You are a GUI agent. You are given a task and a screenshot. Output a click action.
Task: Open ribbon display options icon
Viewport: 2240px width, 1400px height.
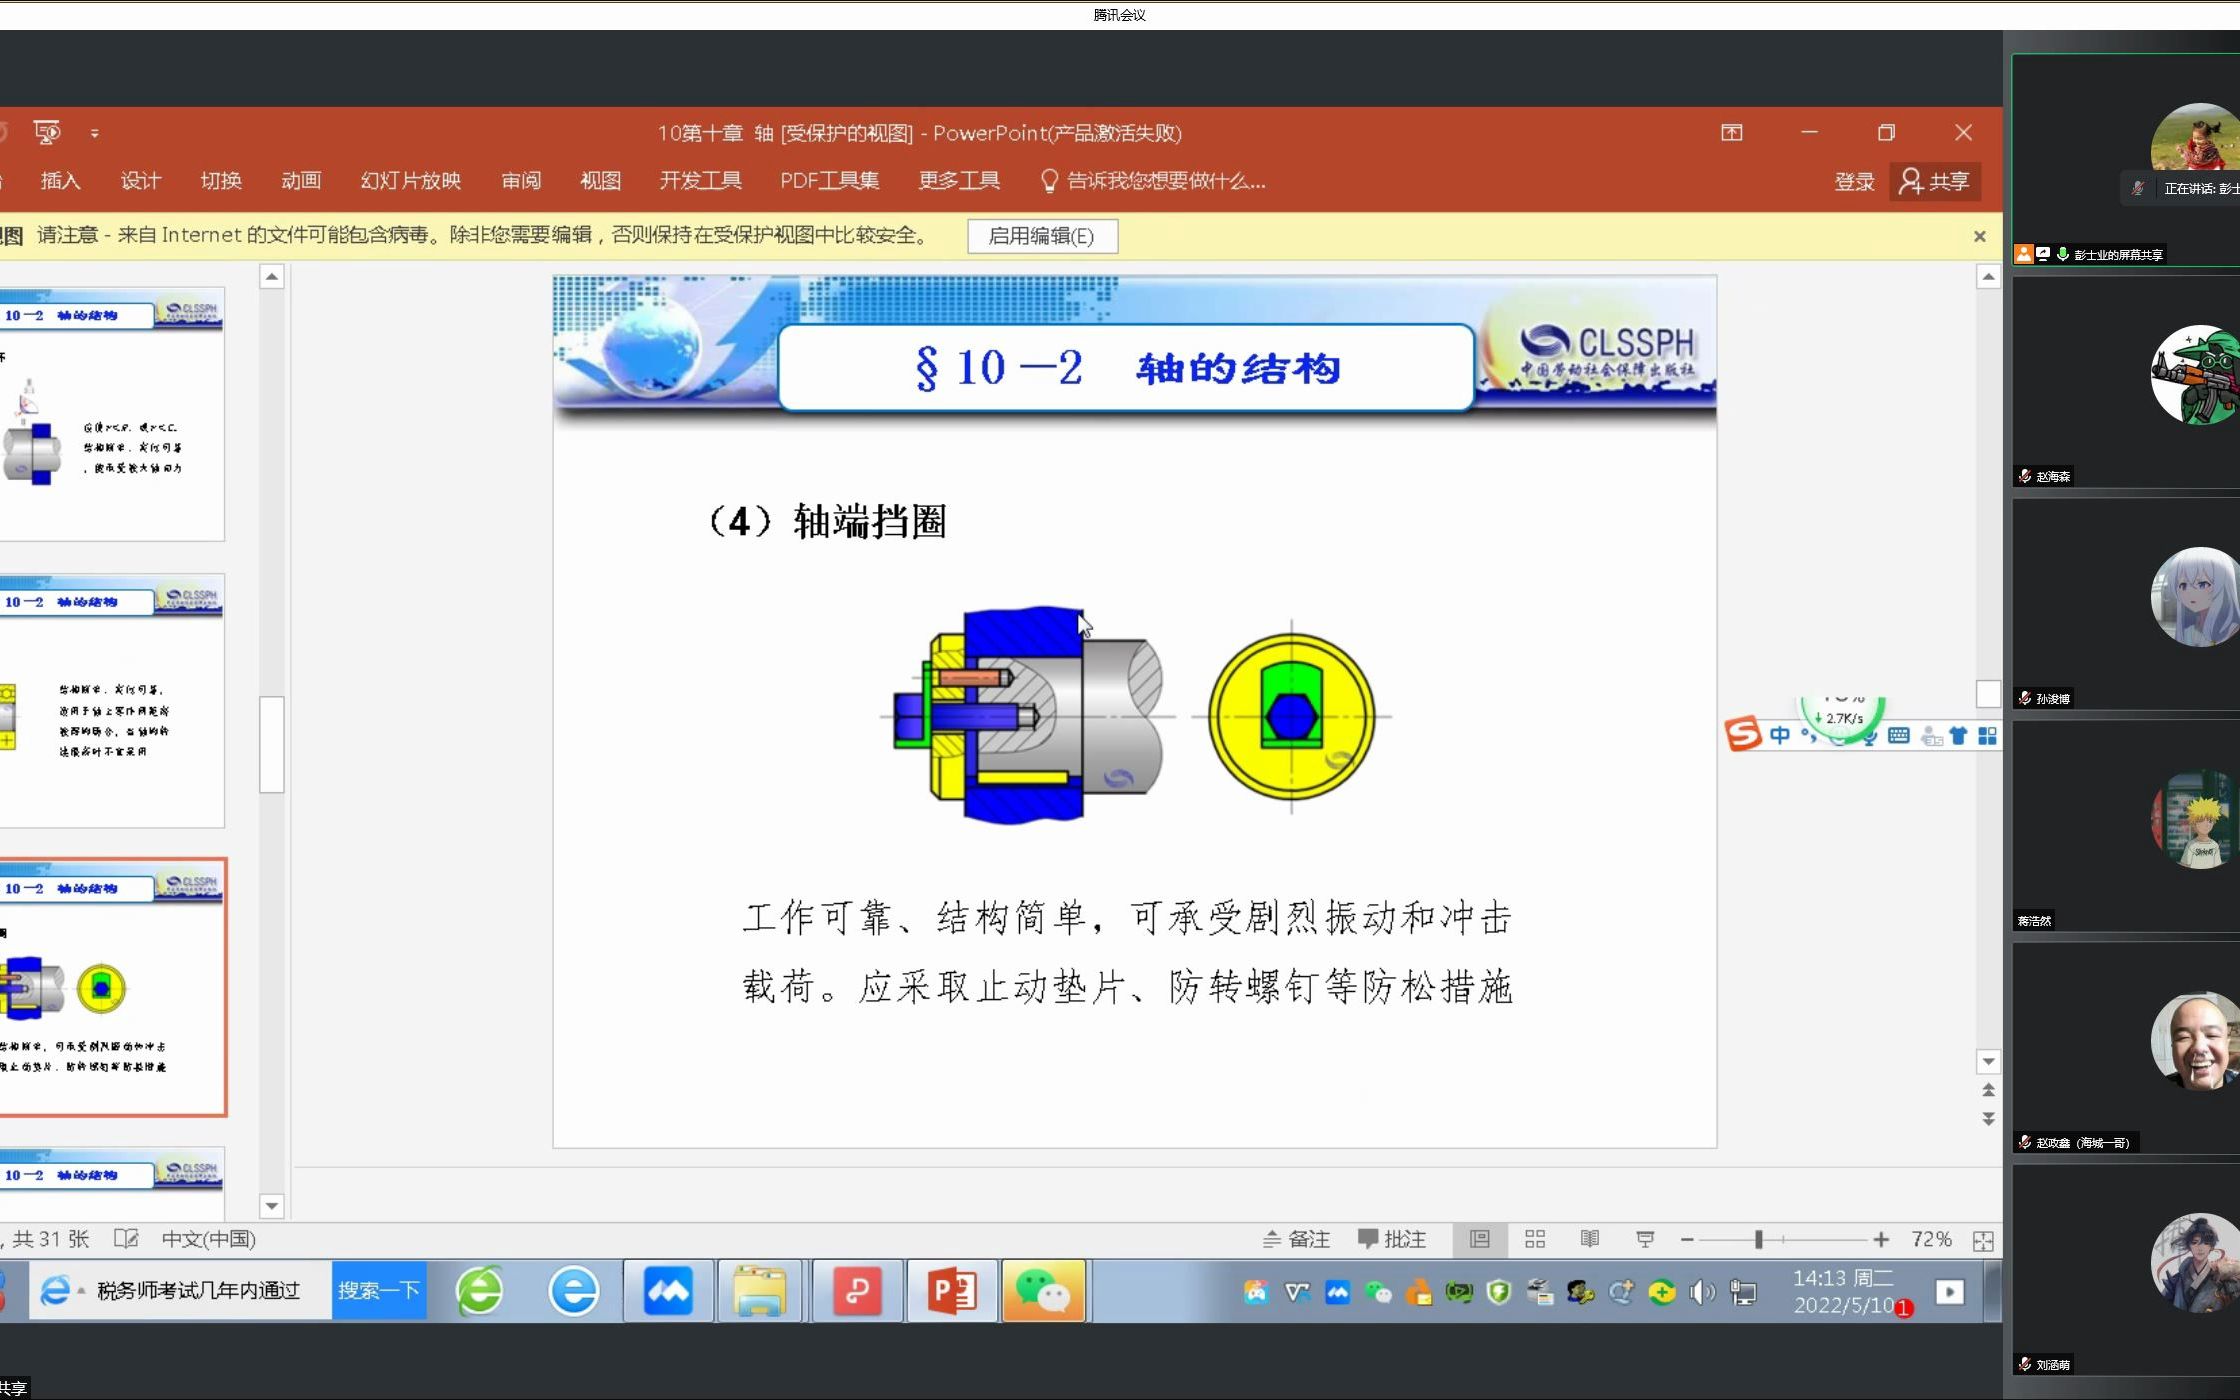coord(1732,133)
